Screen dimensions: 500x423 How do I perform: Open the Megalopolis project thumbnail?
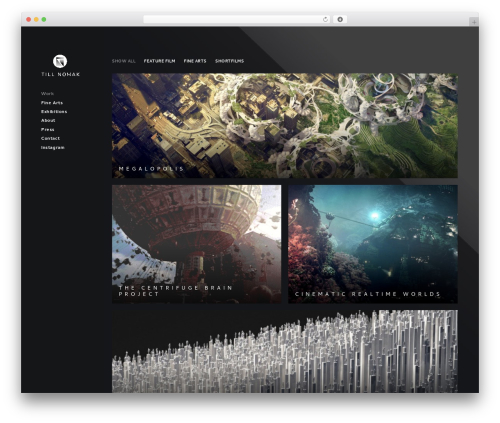tap(285, 126)
